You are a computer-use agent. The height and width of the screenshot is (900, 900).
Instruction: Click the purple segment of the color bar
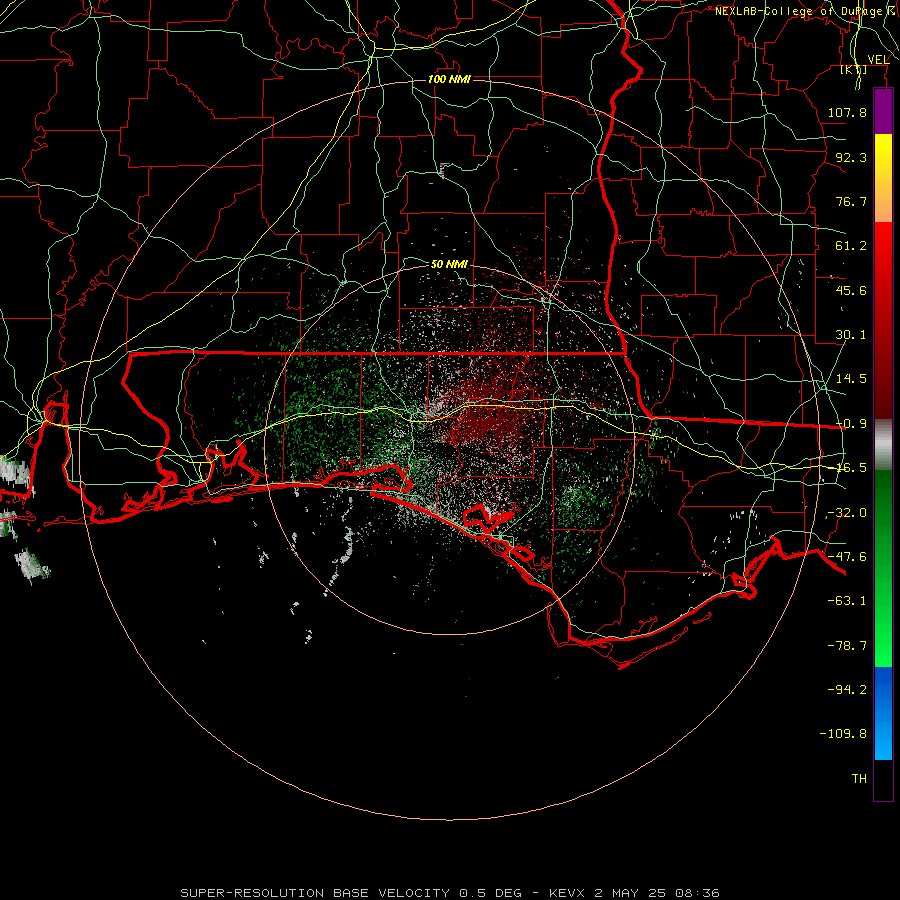[x=883, y=111]
